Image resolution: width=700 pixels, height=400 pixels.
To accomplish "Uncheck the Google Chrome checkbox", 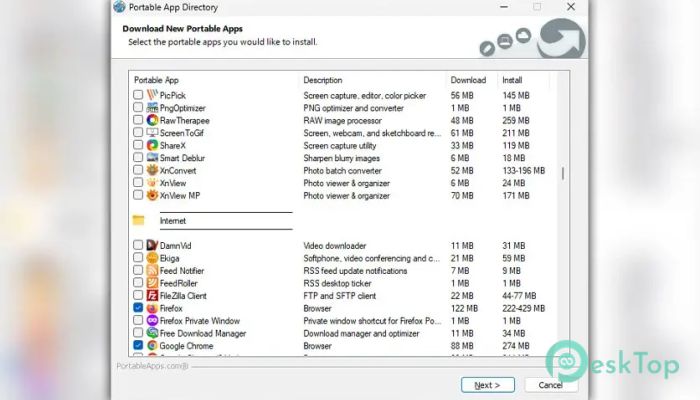I will [138, 345].
